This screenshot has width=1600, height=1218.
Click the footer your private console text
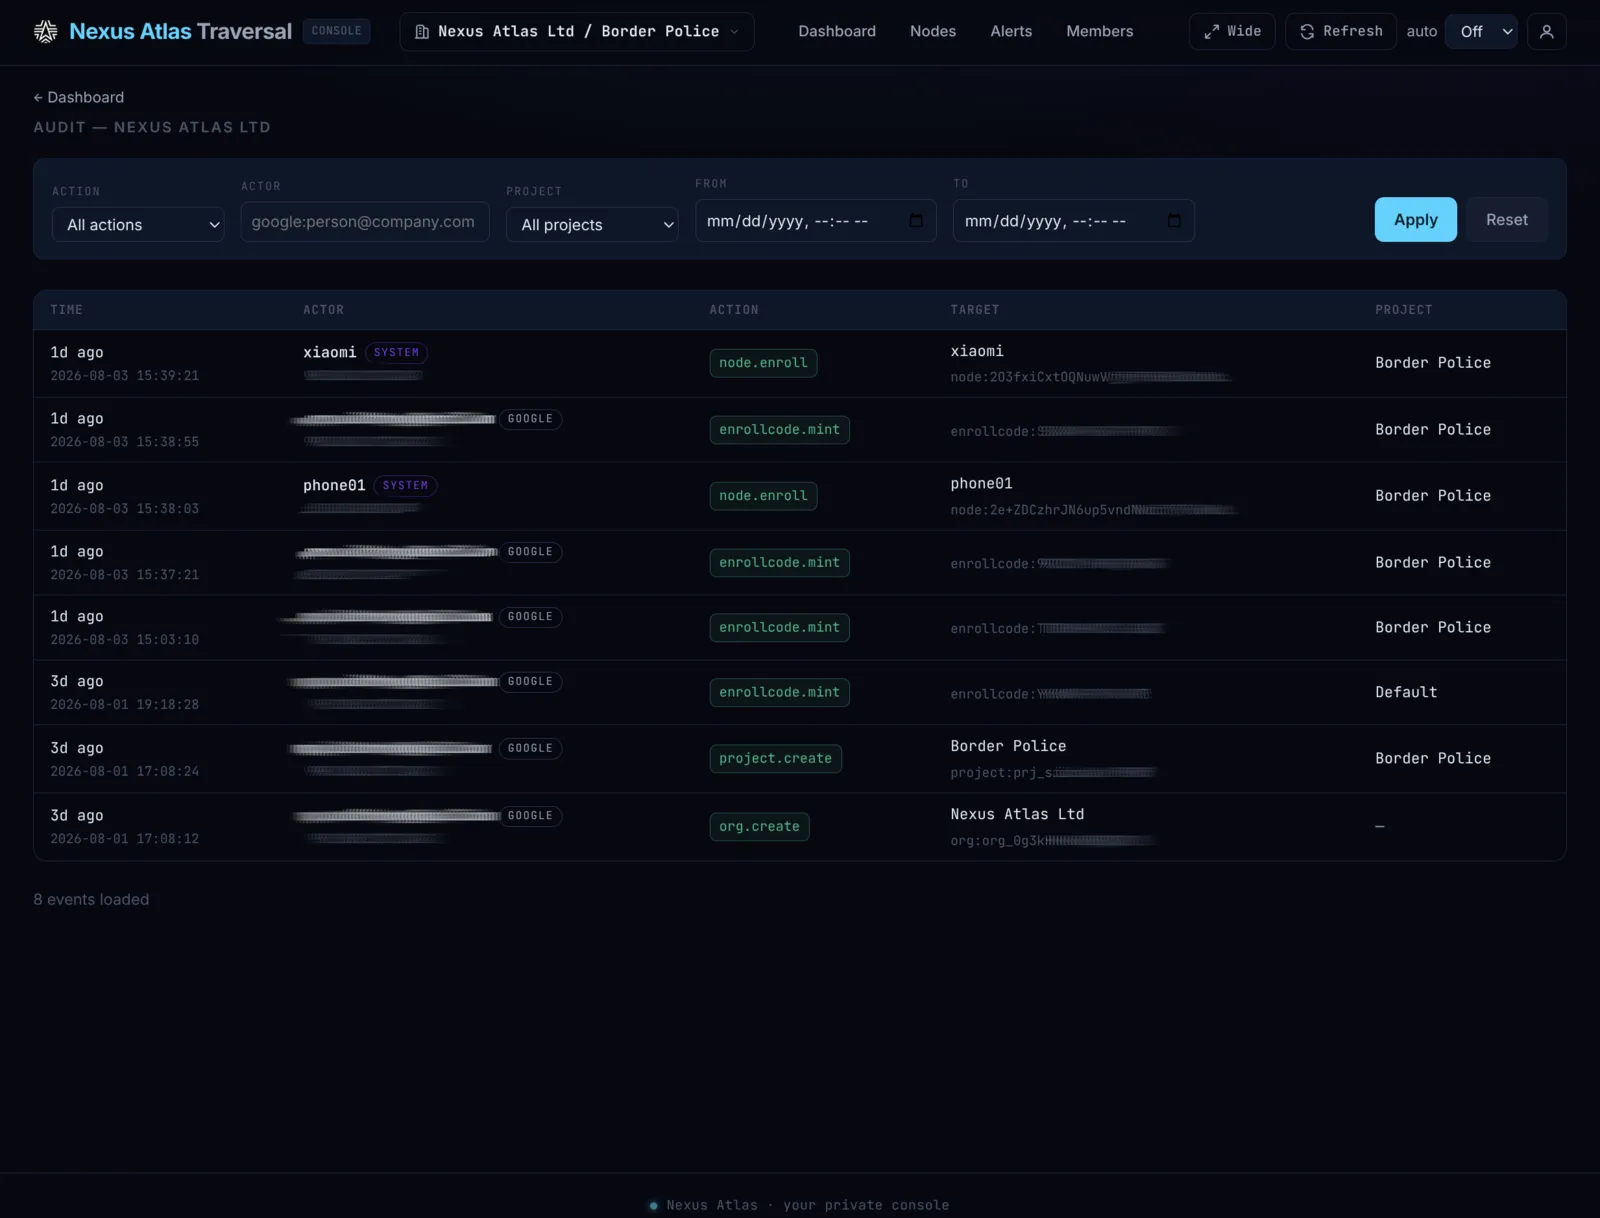click(x=867, y=1206)
